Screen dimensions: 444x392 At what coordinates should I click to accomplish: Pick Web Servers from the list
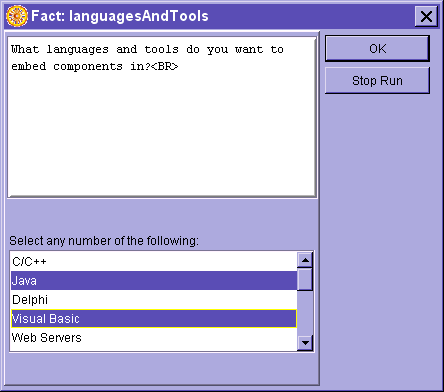click(x=154, y=338)
